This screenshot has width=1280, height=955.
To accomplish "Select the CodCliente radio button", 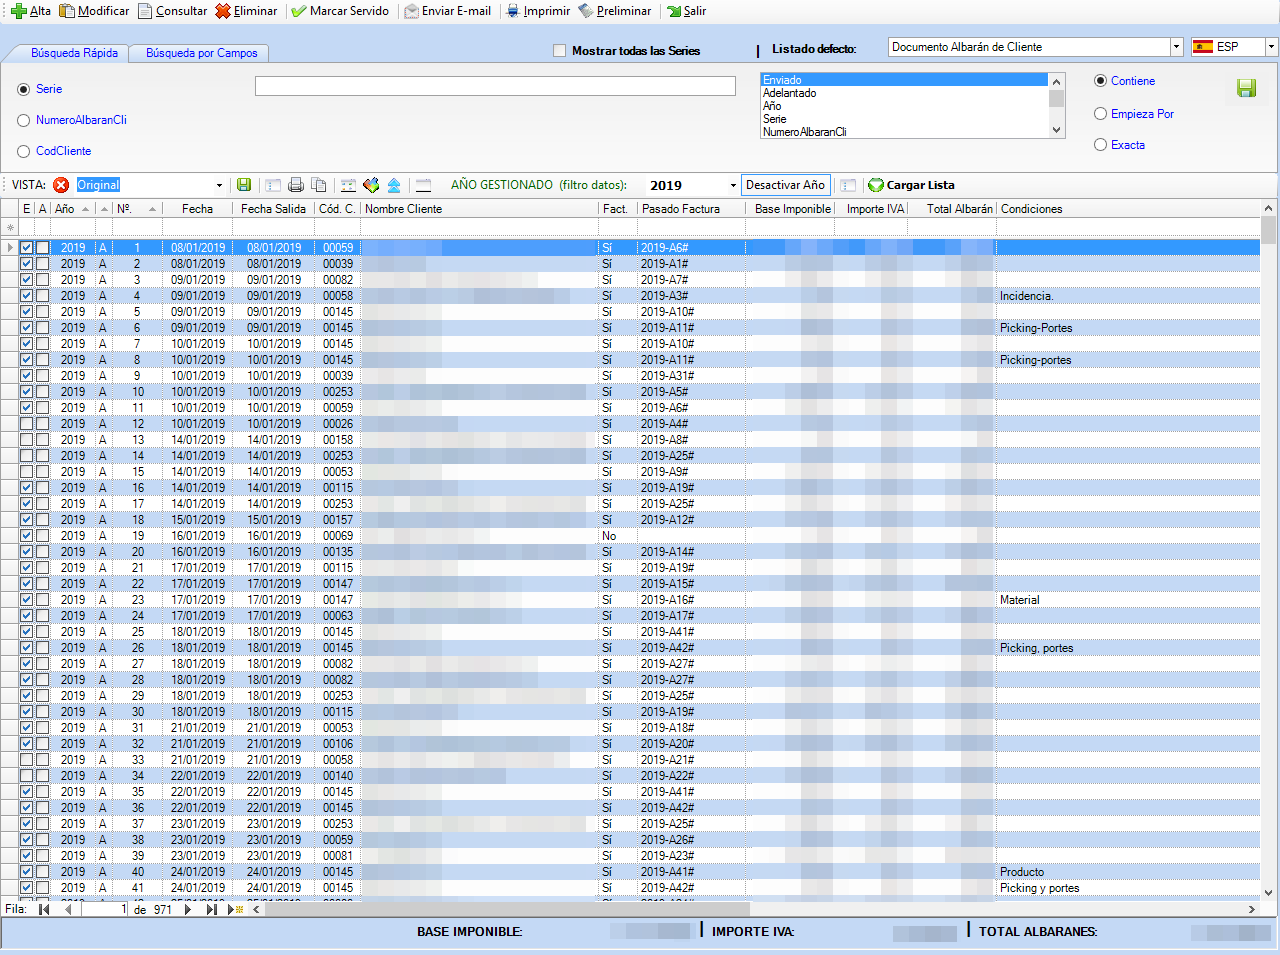I will (24, 151).
